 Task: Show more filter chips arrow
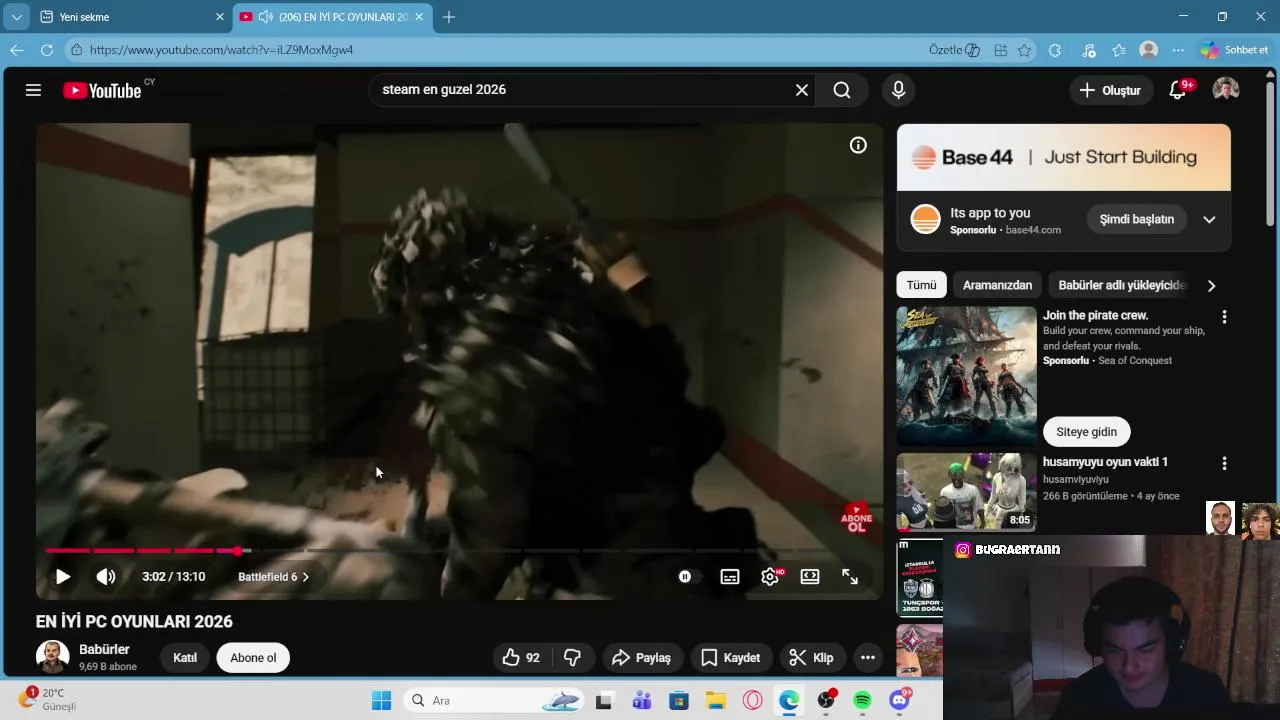click(1211, 286)
